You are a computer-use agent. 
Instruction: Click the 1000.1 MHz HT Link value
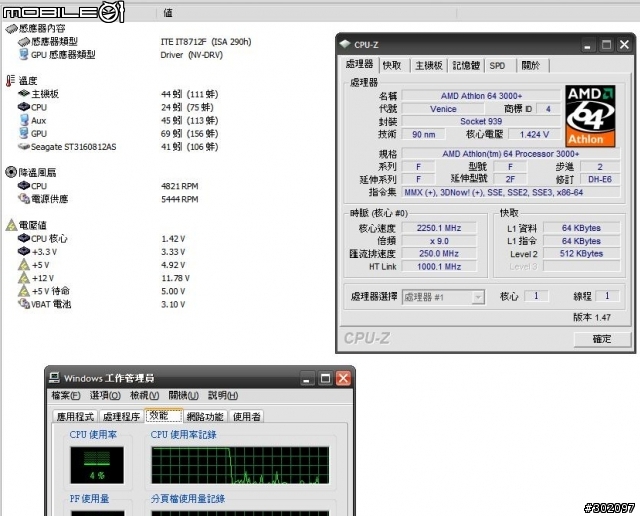(x=439, y=267)
